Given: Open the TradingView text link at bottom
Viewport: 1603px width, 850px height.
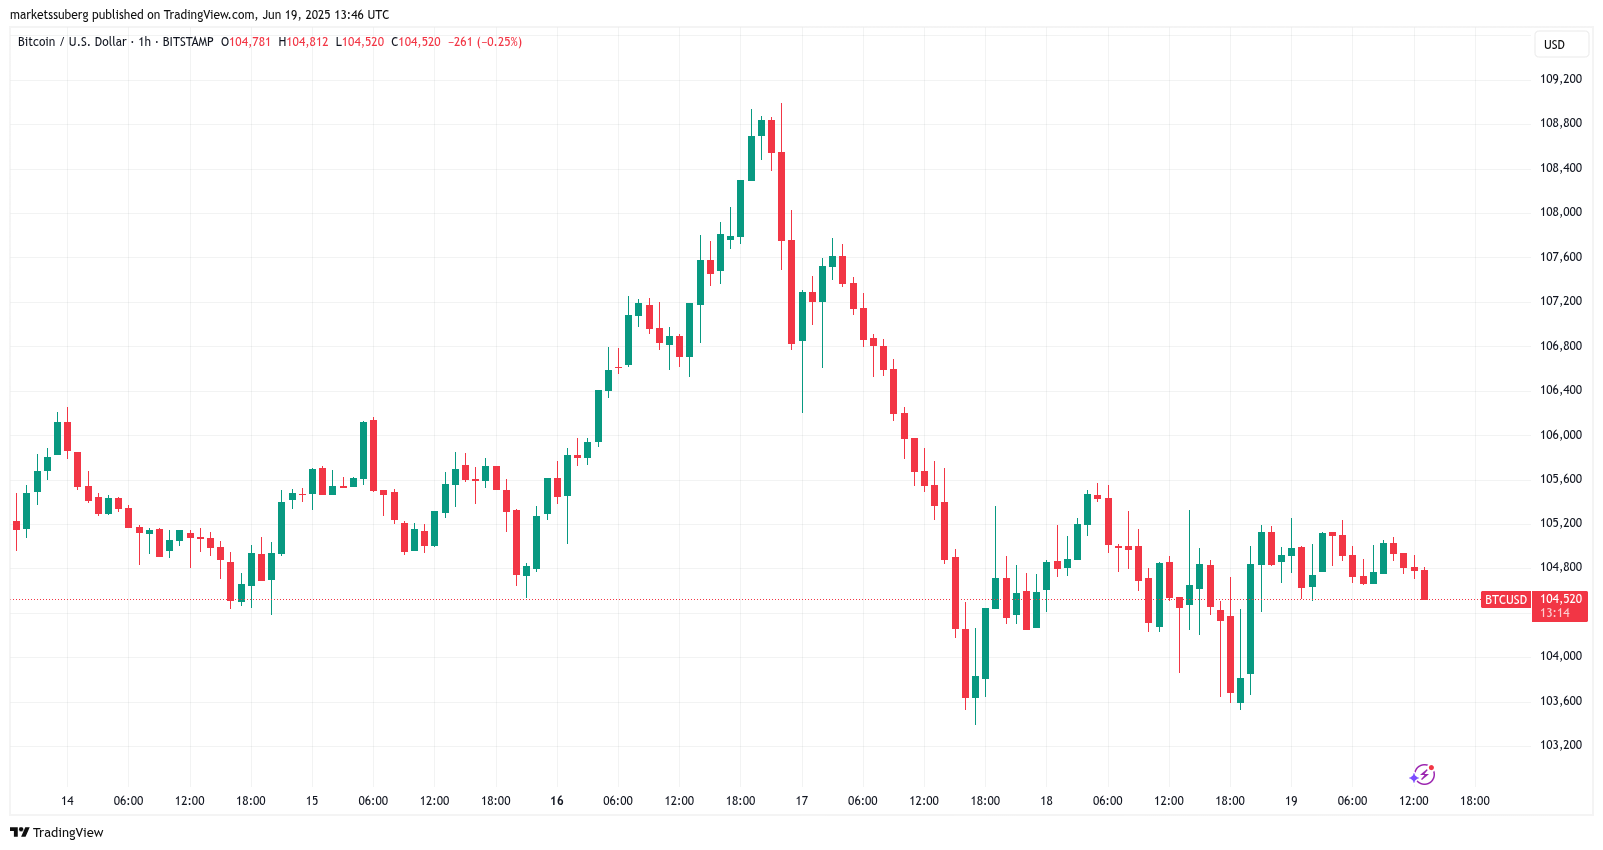Looking at the screenshot, I should coord(68,832).
